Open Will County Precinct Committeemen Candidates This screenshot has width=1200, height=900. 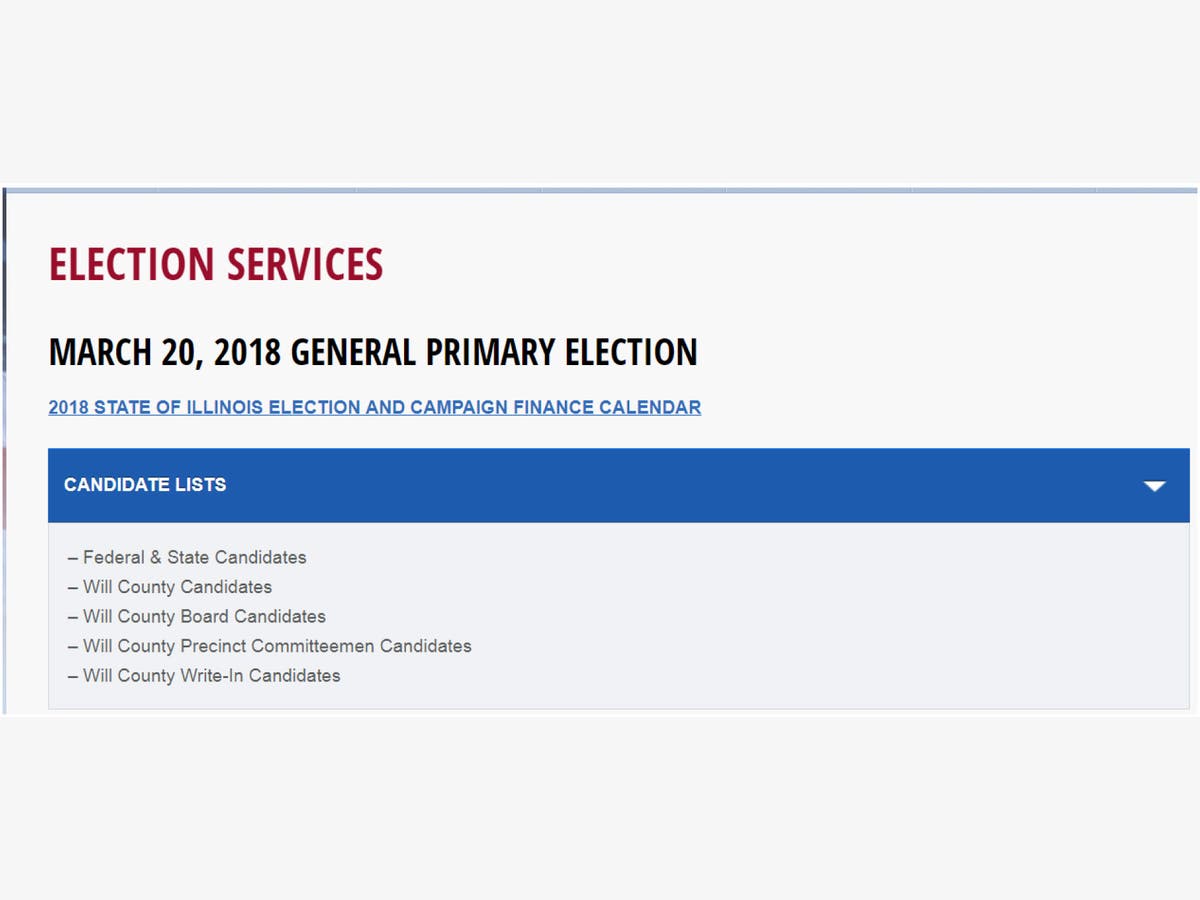277,646
